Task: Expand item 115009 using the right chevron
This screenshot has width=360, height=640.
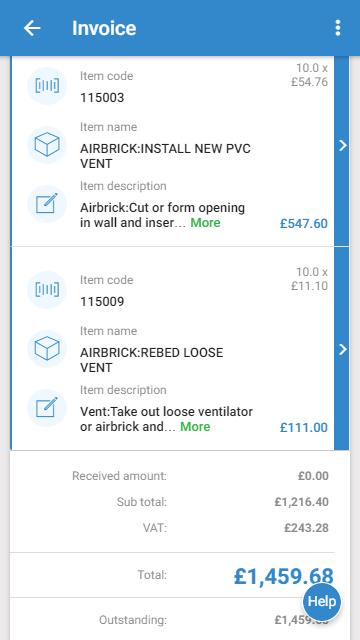Action: pos(342,349)
